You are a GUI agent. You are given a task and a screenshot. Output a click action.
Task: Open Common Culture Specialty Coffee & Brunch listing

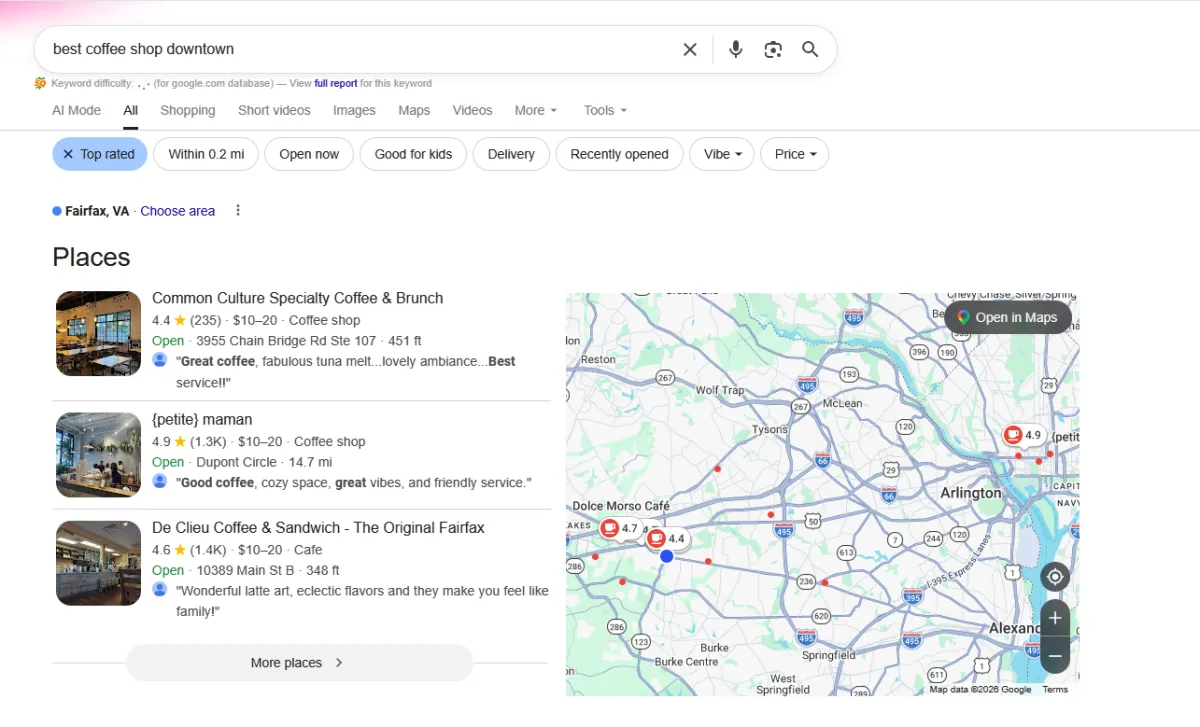297,298
